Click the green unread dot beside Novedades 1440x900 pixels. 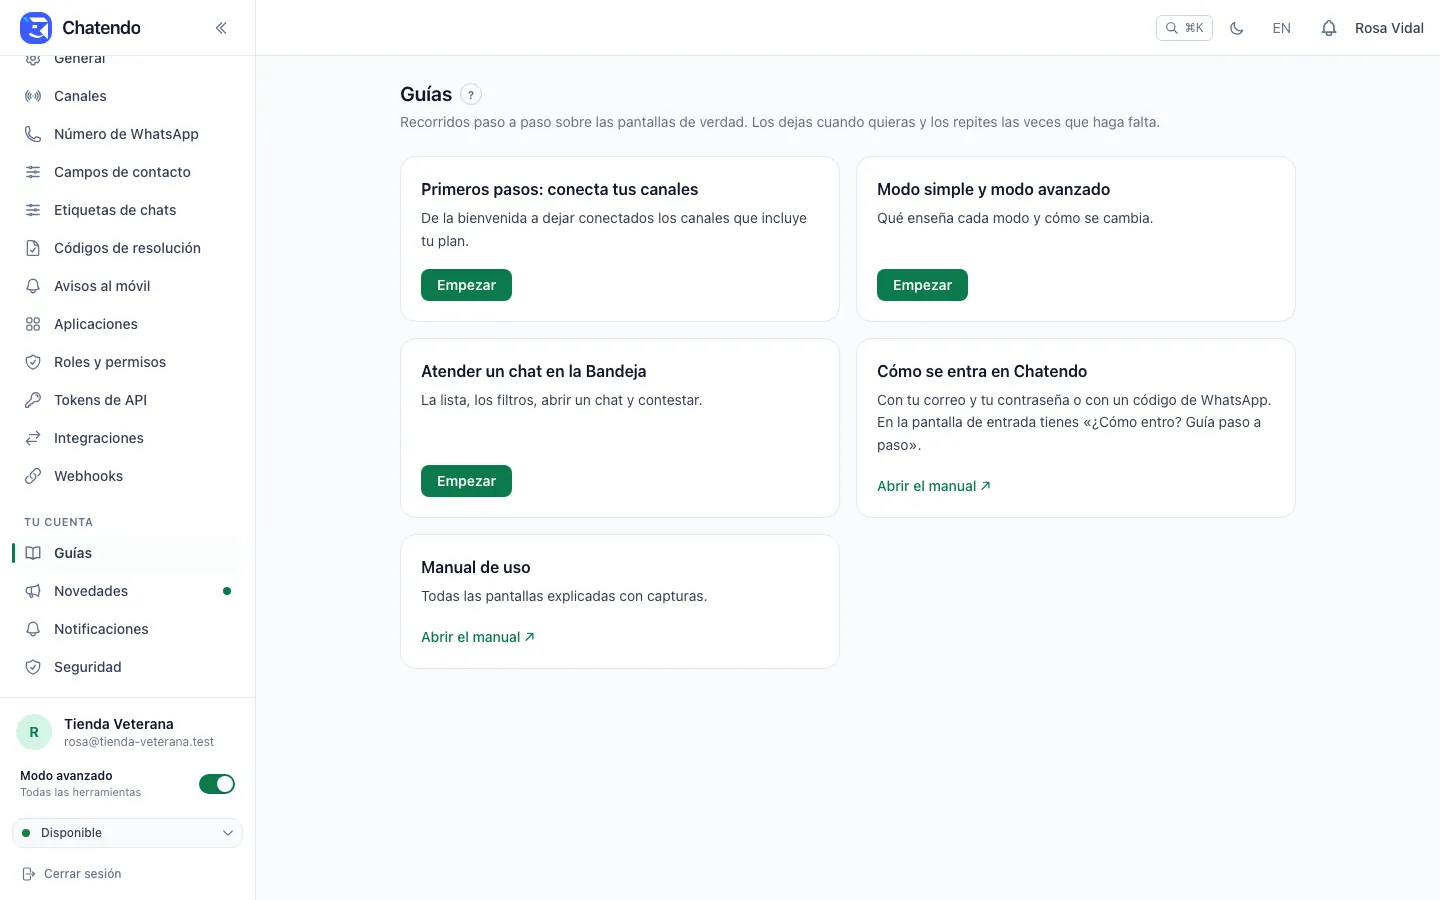227,591
